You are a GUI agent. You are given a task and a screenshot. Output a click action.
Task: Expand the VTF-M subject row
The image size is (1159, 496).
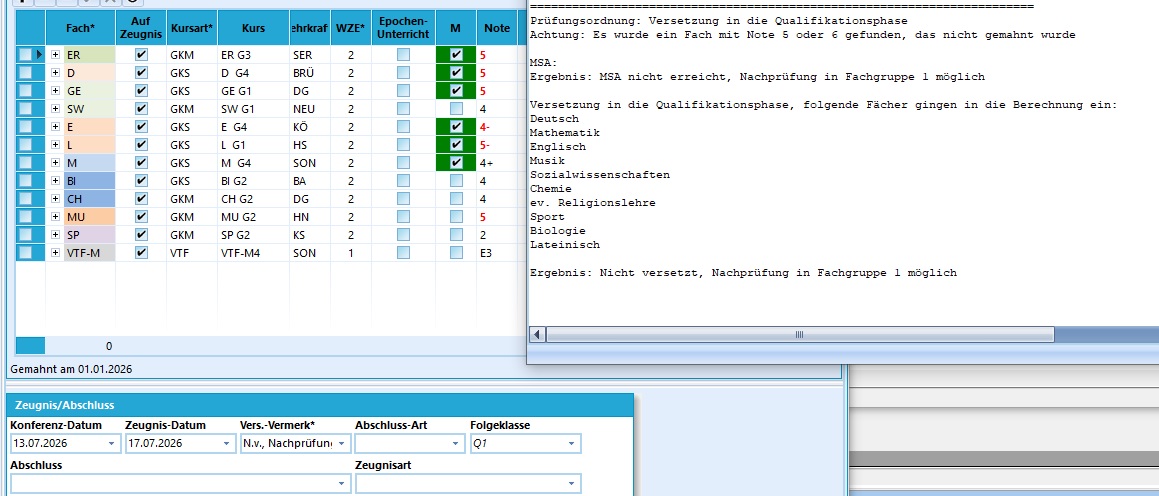click(x=55, y=253)
